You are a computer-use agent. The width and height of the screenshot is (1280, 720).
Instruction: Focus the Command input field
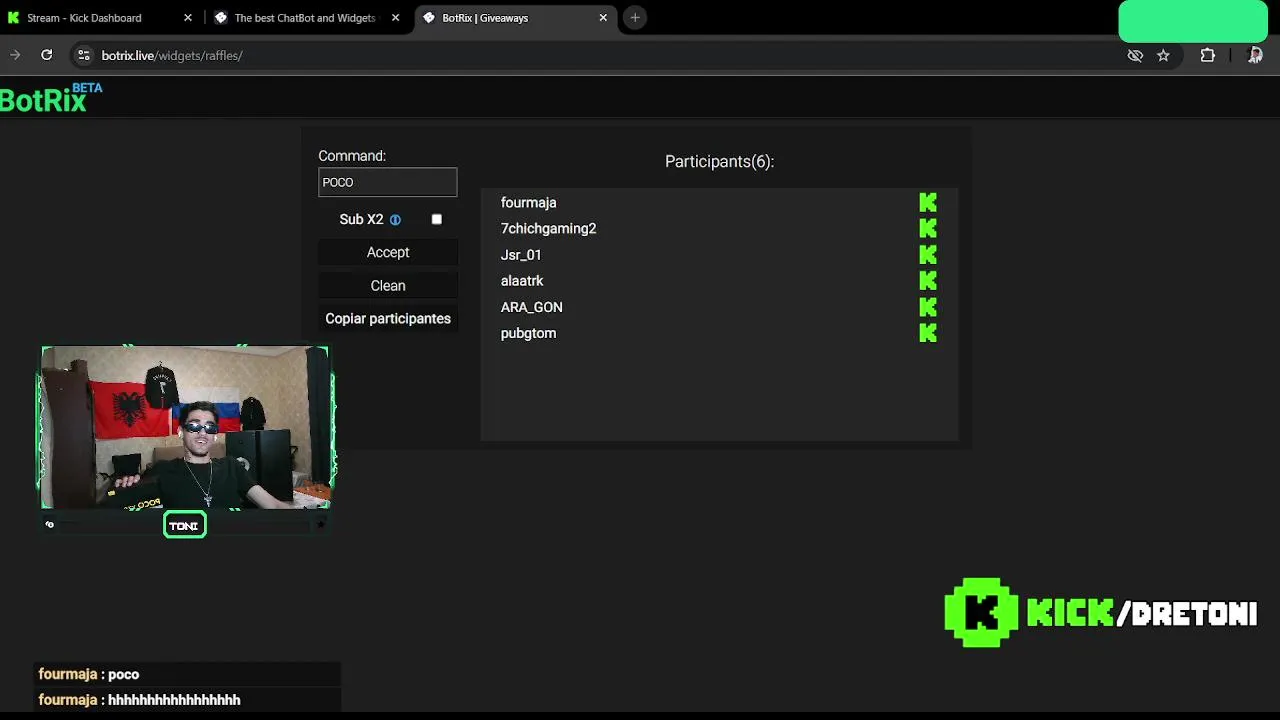pos(388,182)
